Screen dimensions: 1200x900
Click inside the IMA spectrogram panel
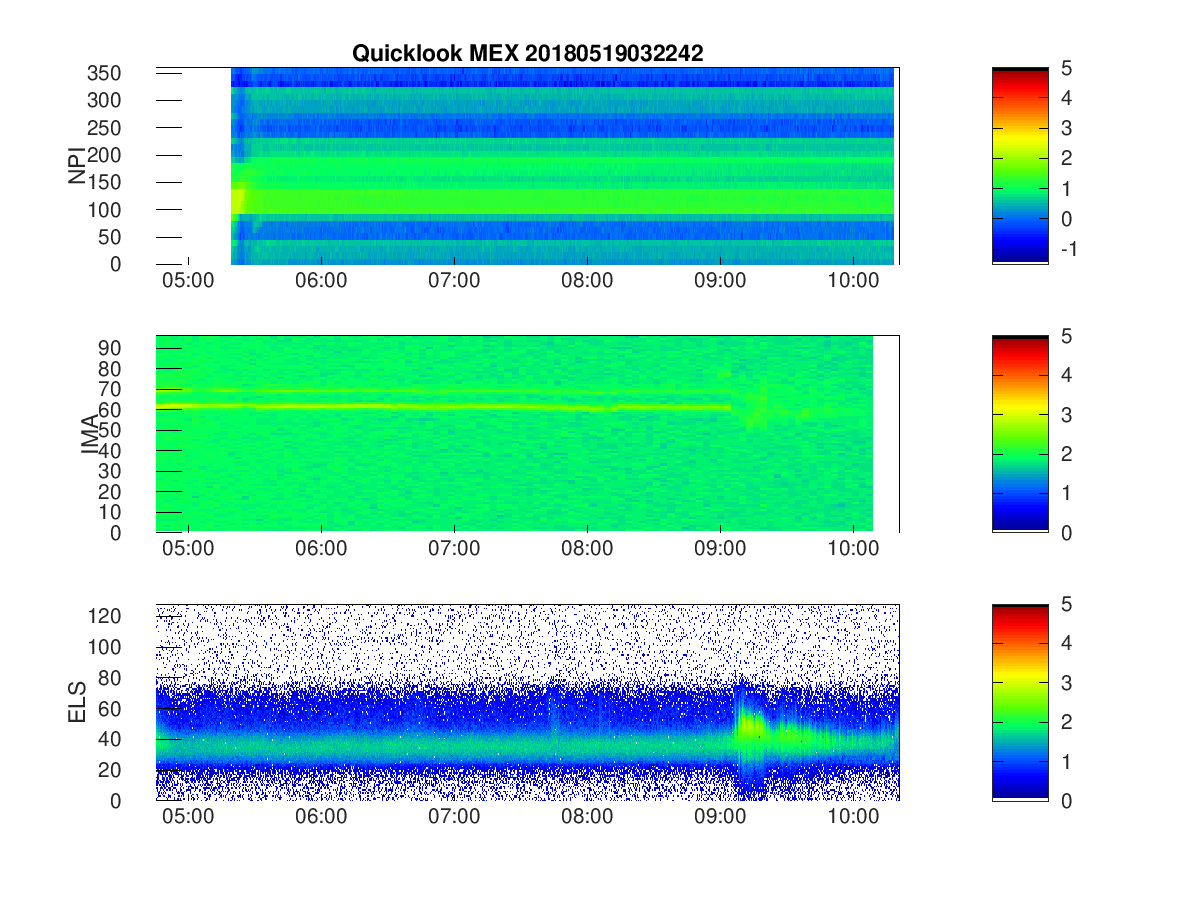[527, 434]
